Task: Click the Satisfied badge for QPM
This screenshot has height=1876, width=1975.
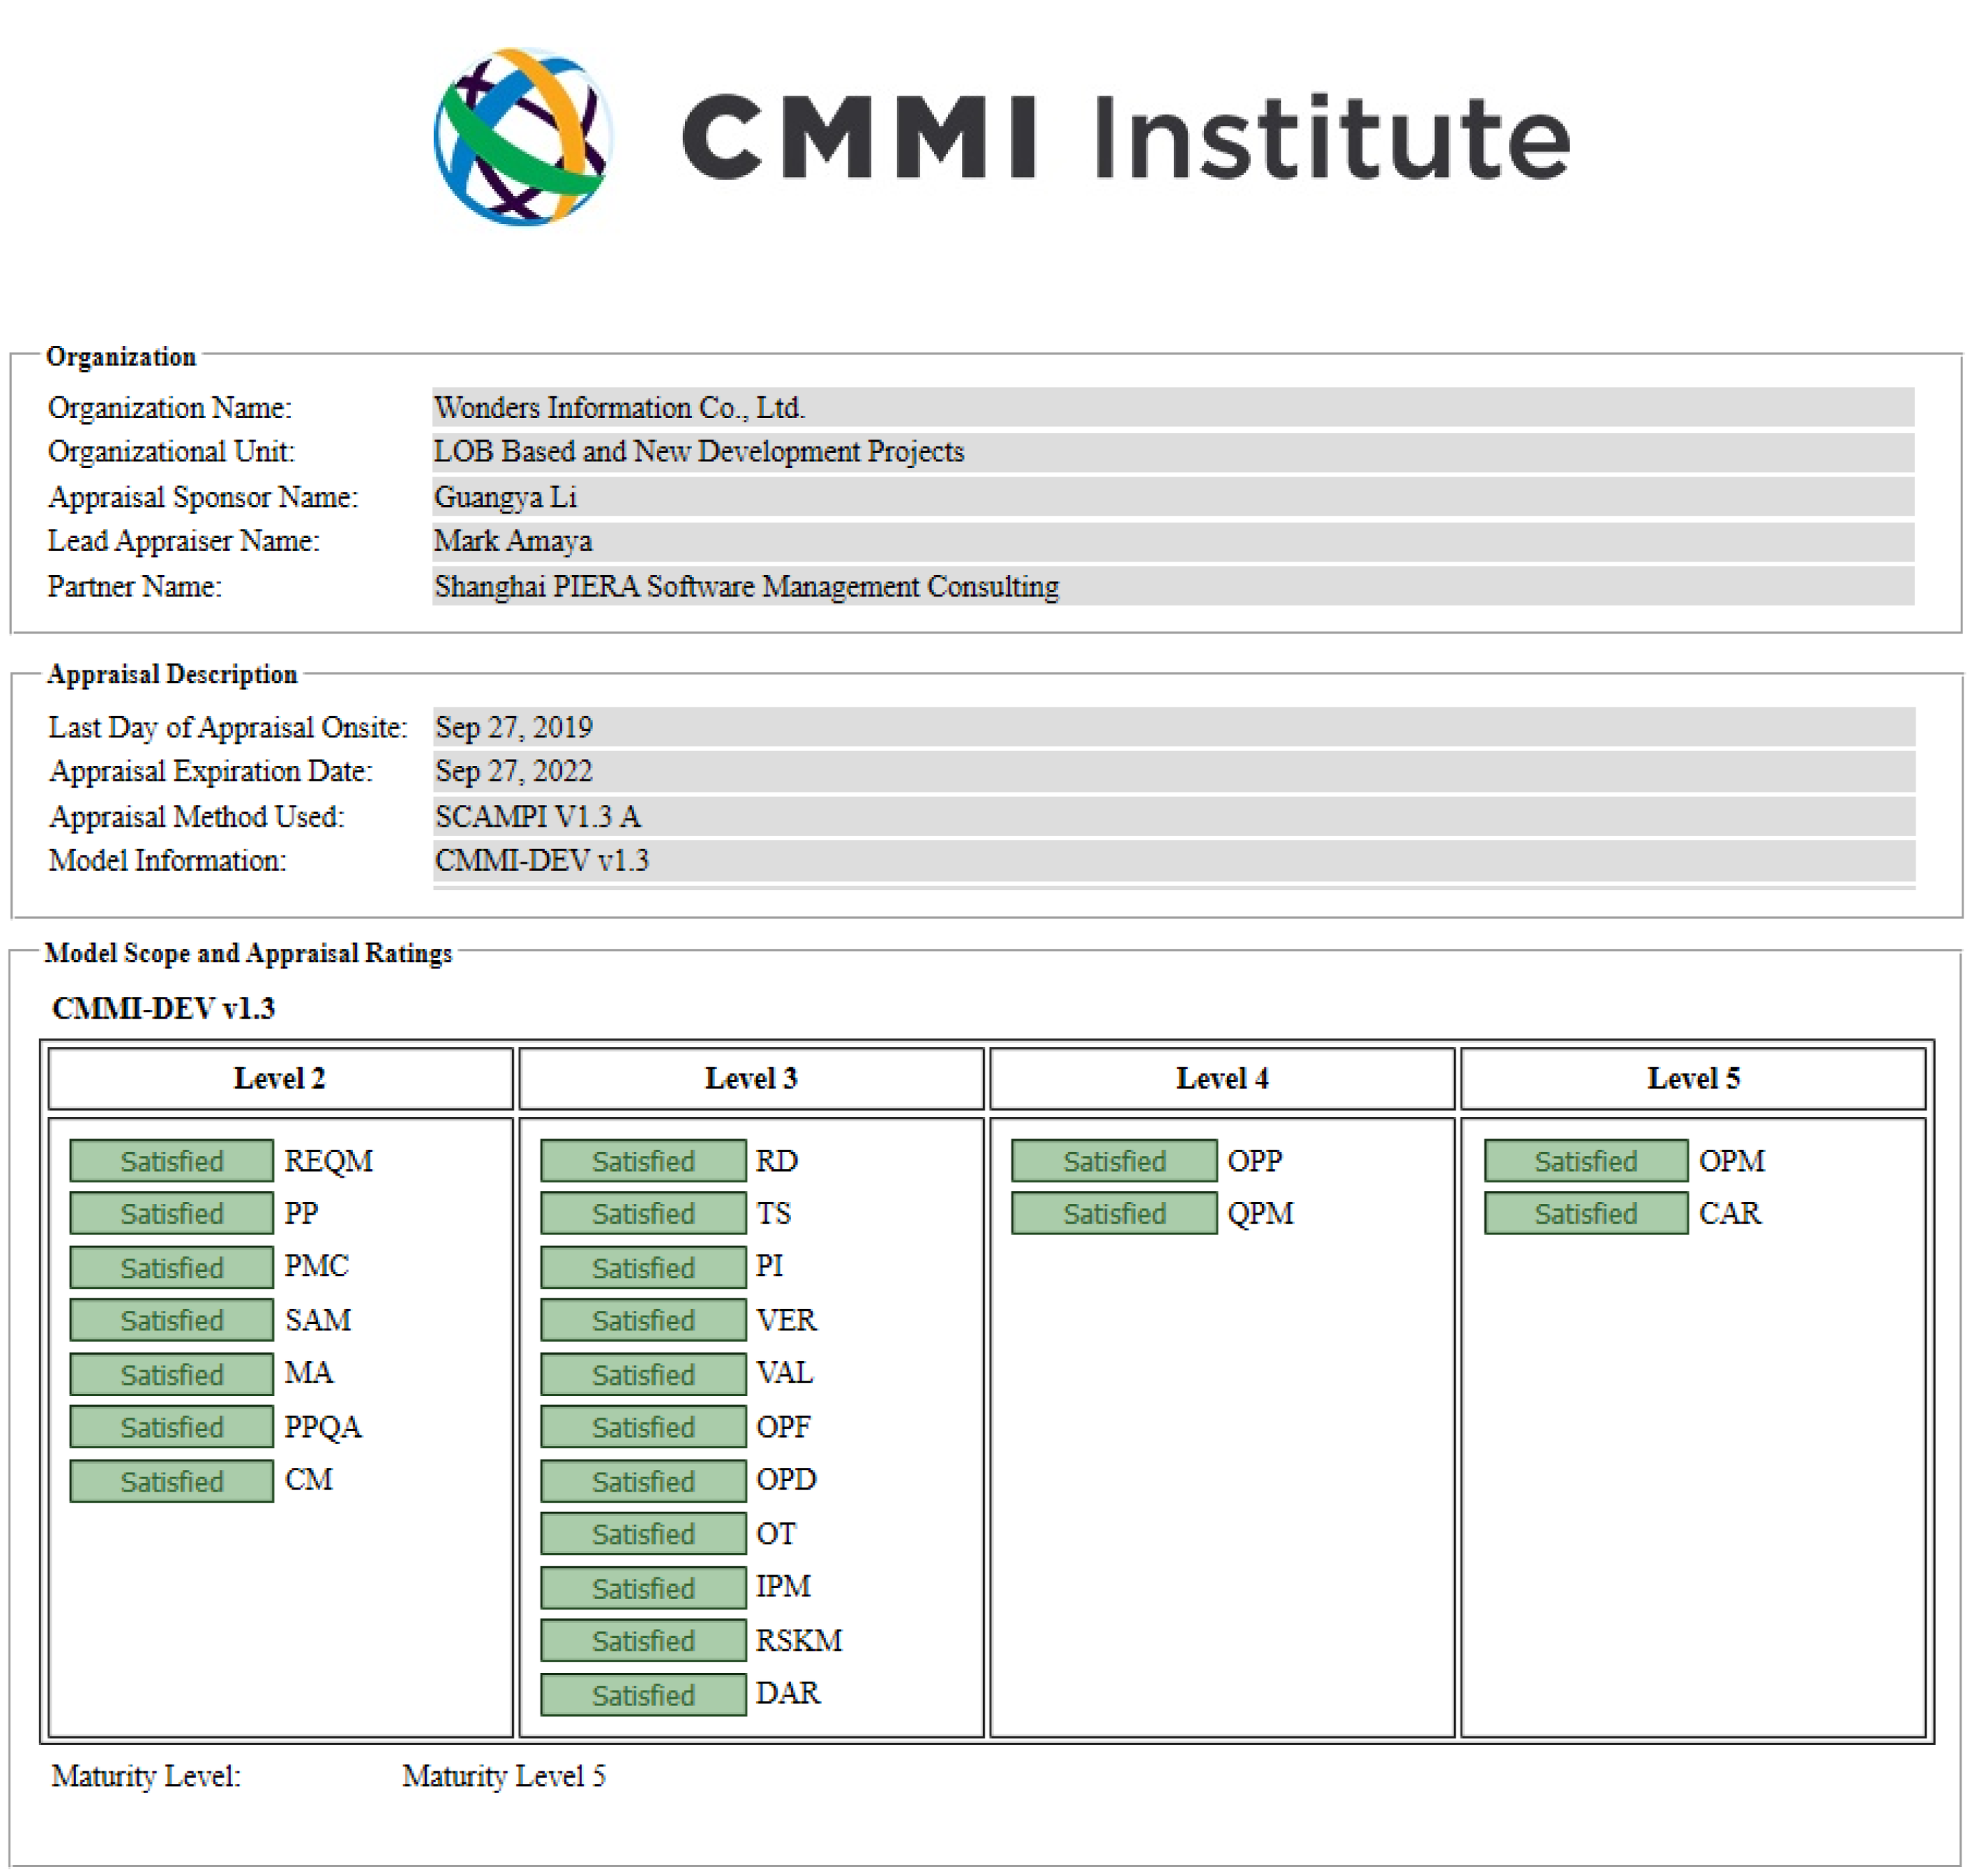Action: point(1114,1213)
